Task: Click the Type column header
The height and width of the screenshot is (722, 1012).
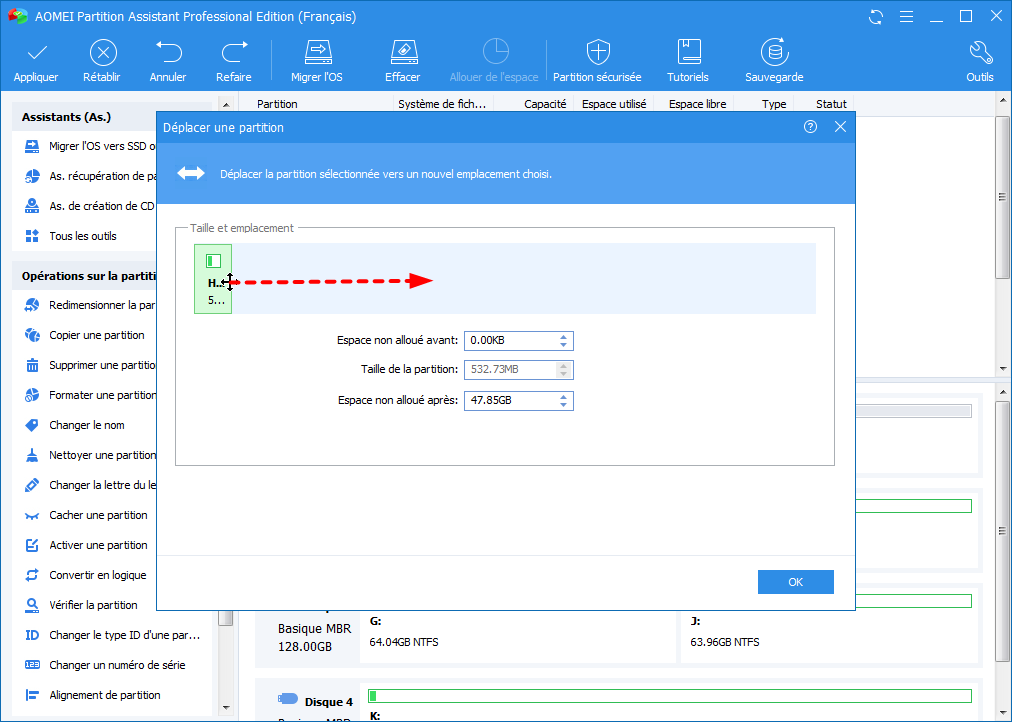Action: click(774, 104)
